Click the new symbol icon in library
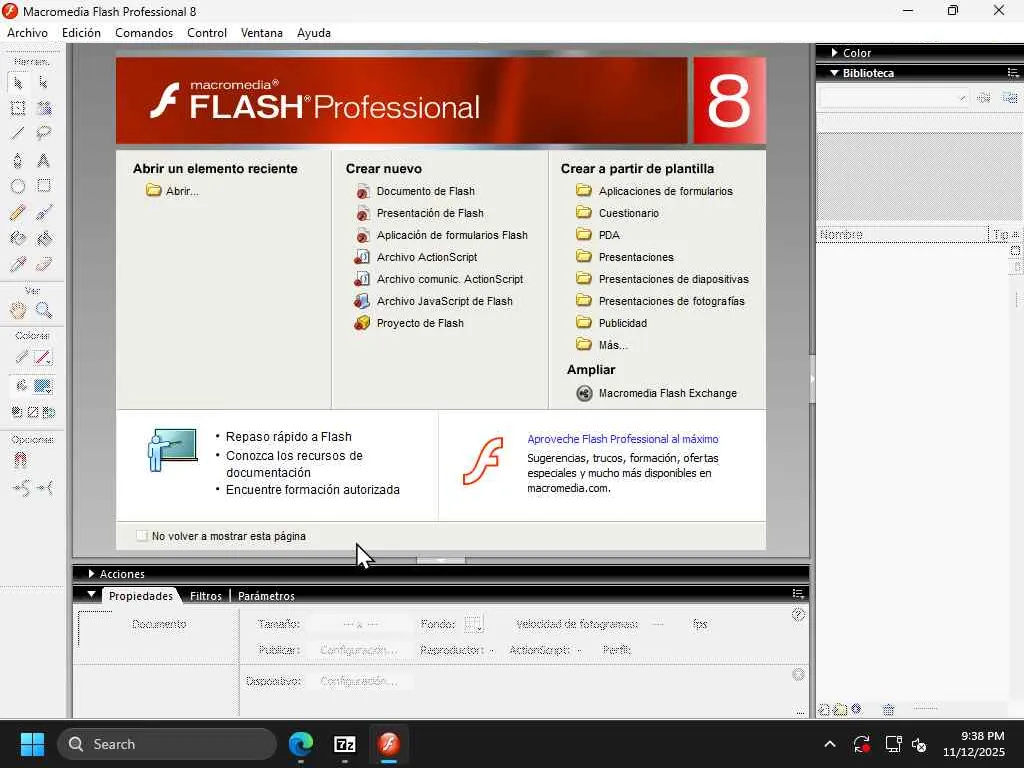The image size is (1024, 768). [824, 709]
